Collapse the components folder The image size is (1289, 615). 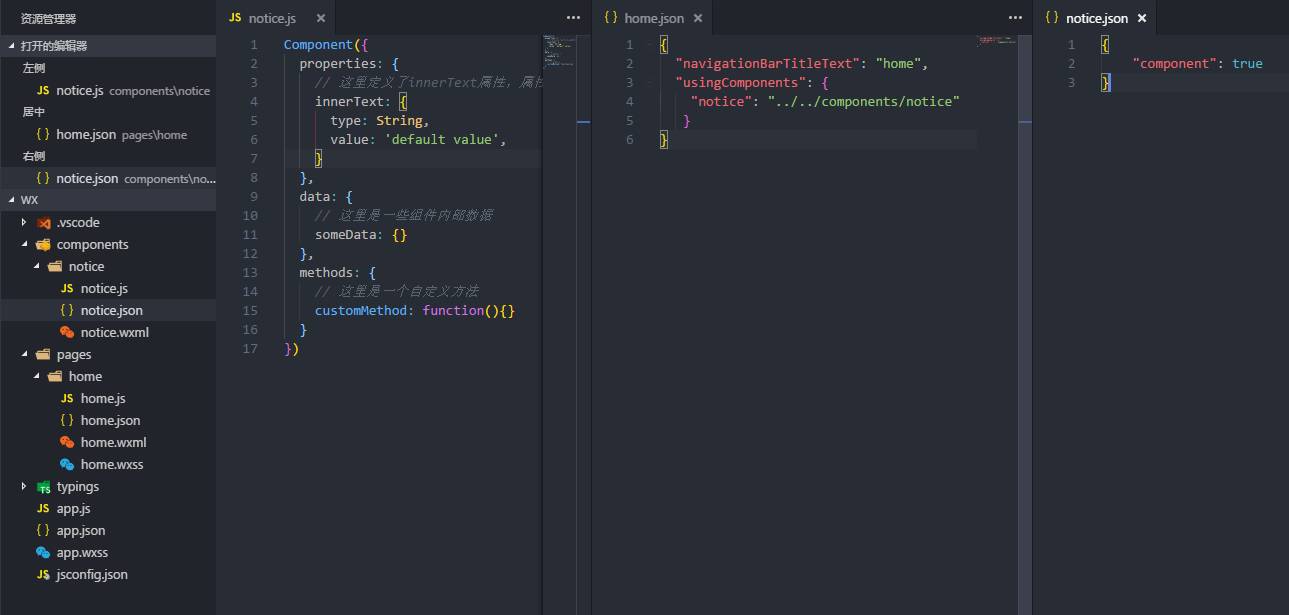coord(24,244)
